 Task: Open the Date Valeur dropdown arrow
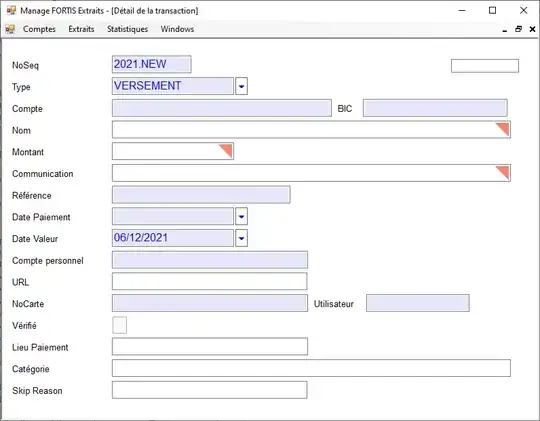tap(241, 238)
